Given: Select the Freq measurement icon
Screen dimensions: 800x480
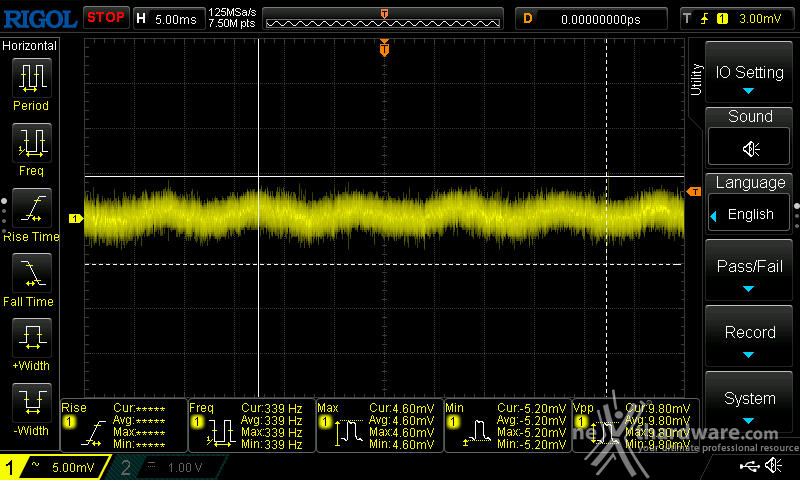Looking at the screenshot, I should point(32,143).
